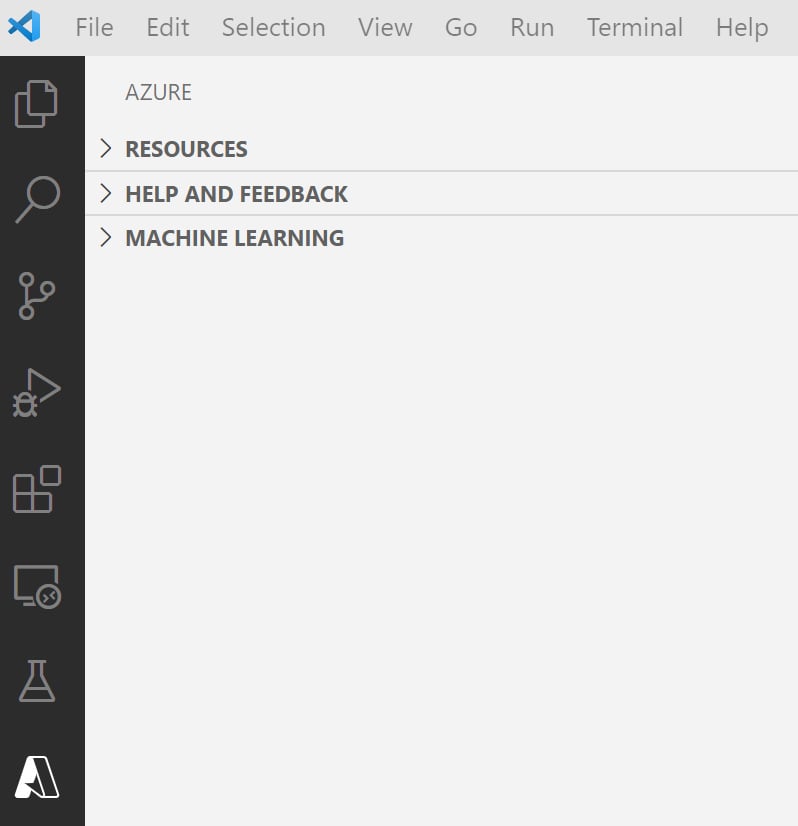
Task: Open the Explorer view icon
Action: [36, 104]
